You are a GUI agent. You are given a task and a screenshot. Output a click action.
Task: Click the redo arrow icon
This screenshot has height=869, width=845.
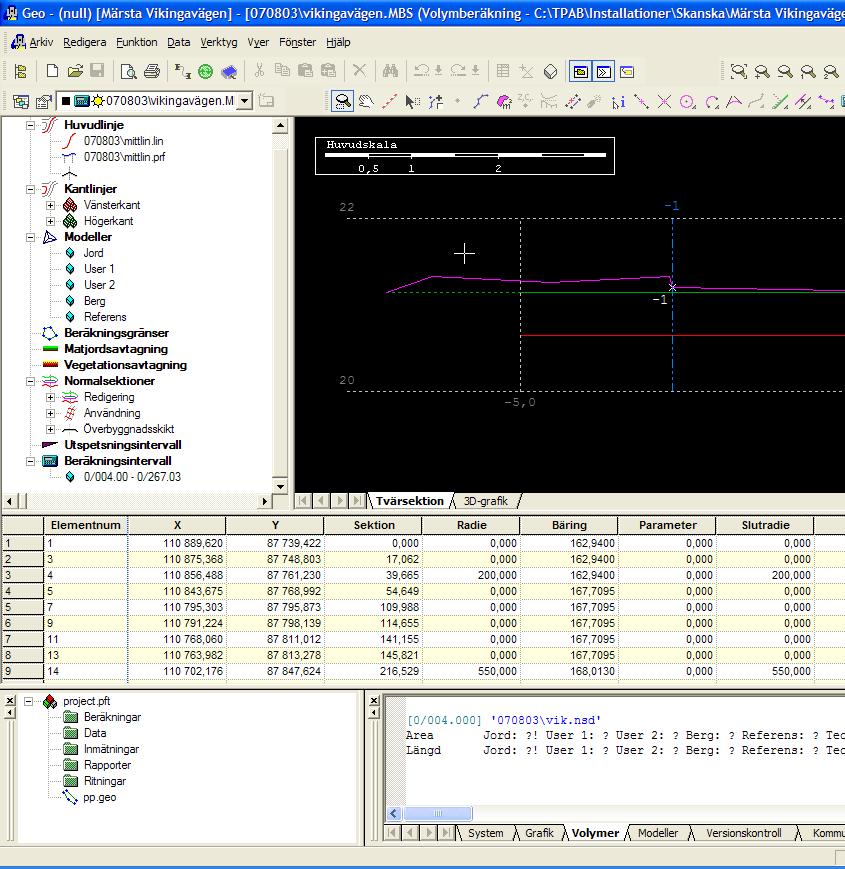(x=458, y=71)
